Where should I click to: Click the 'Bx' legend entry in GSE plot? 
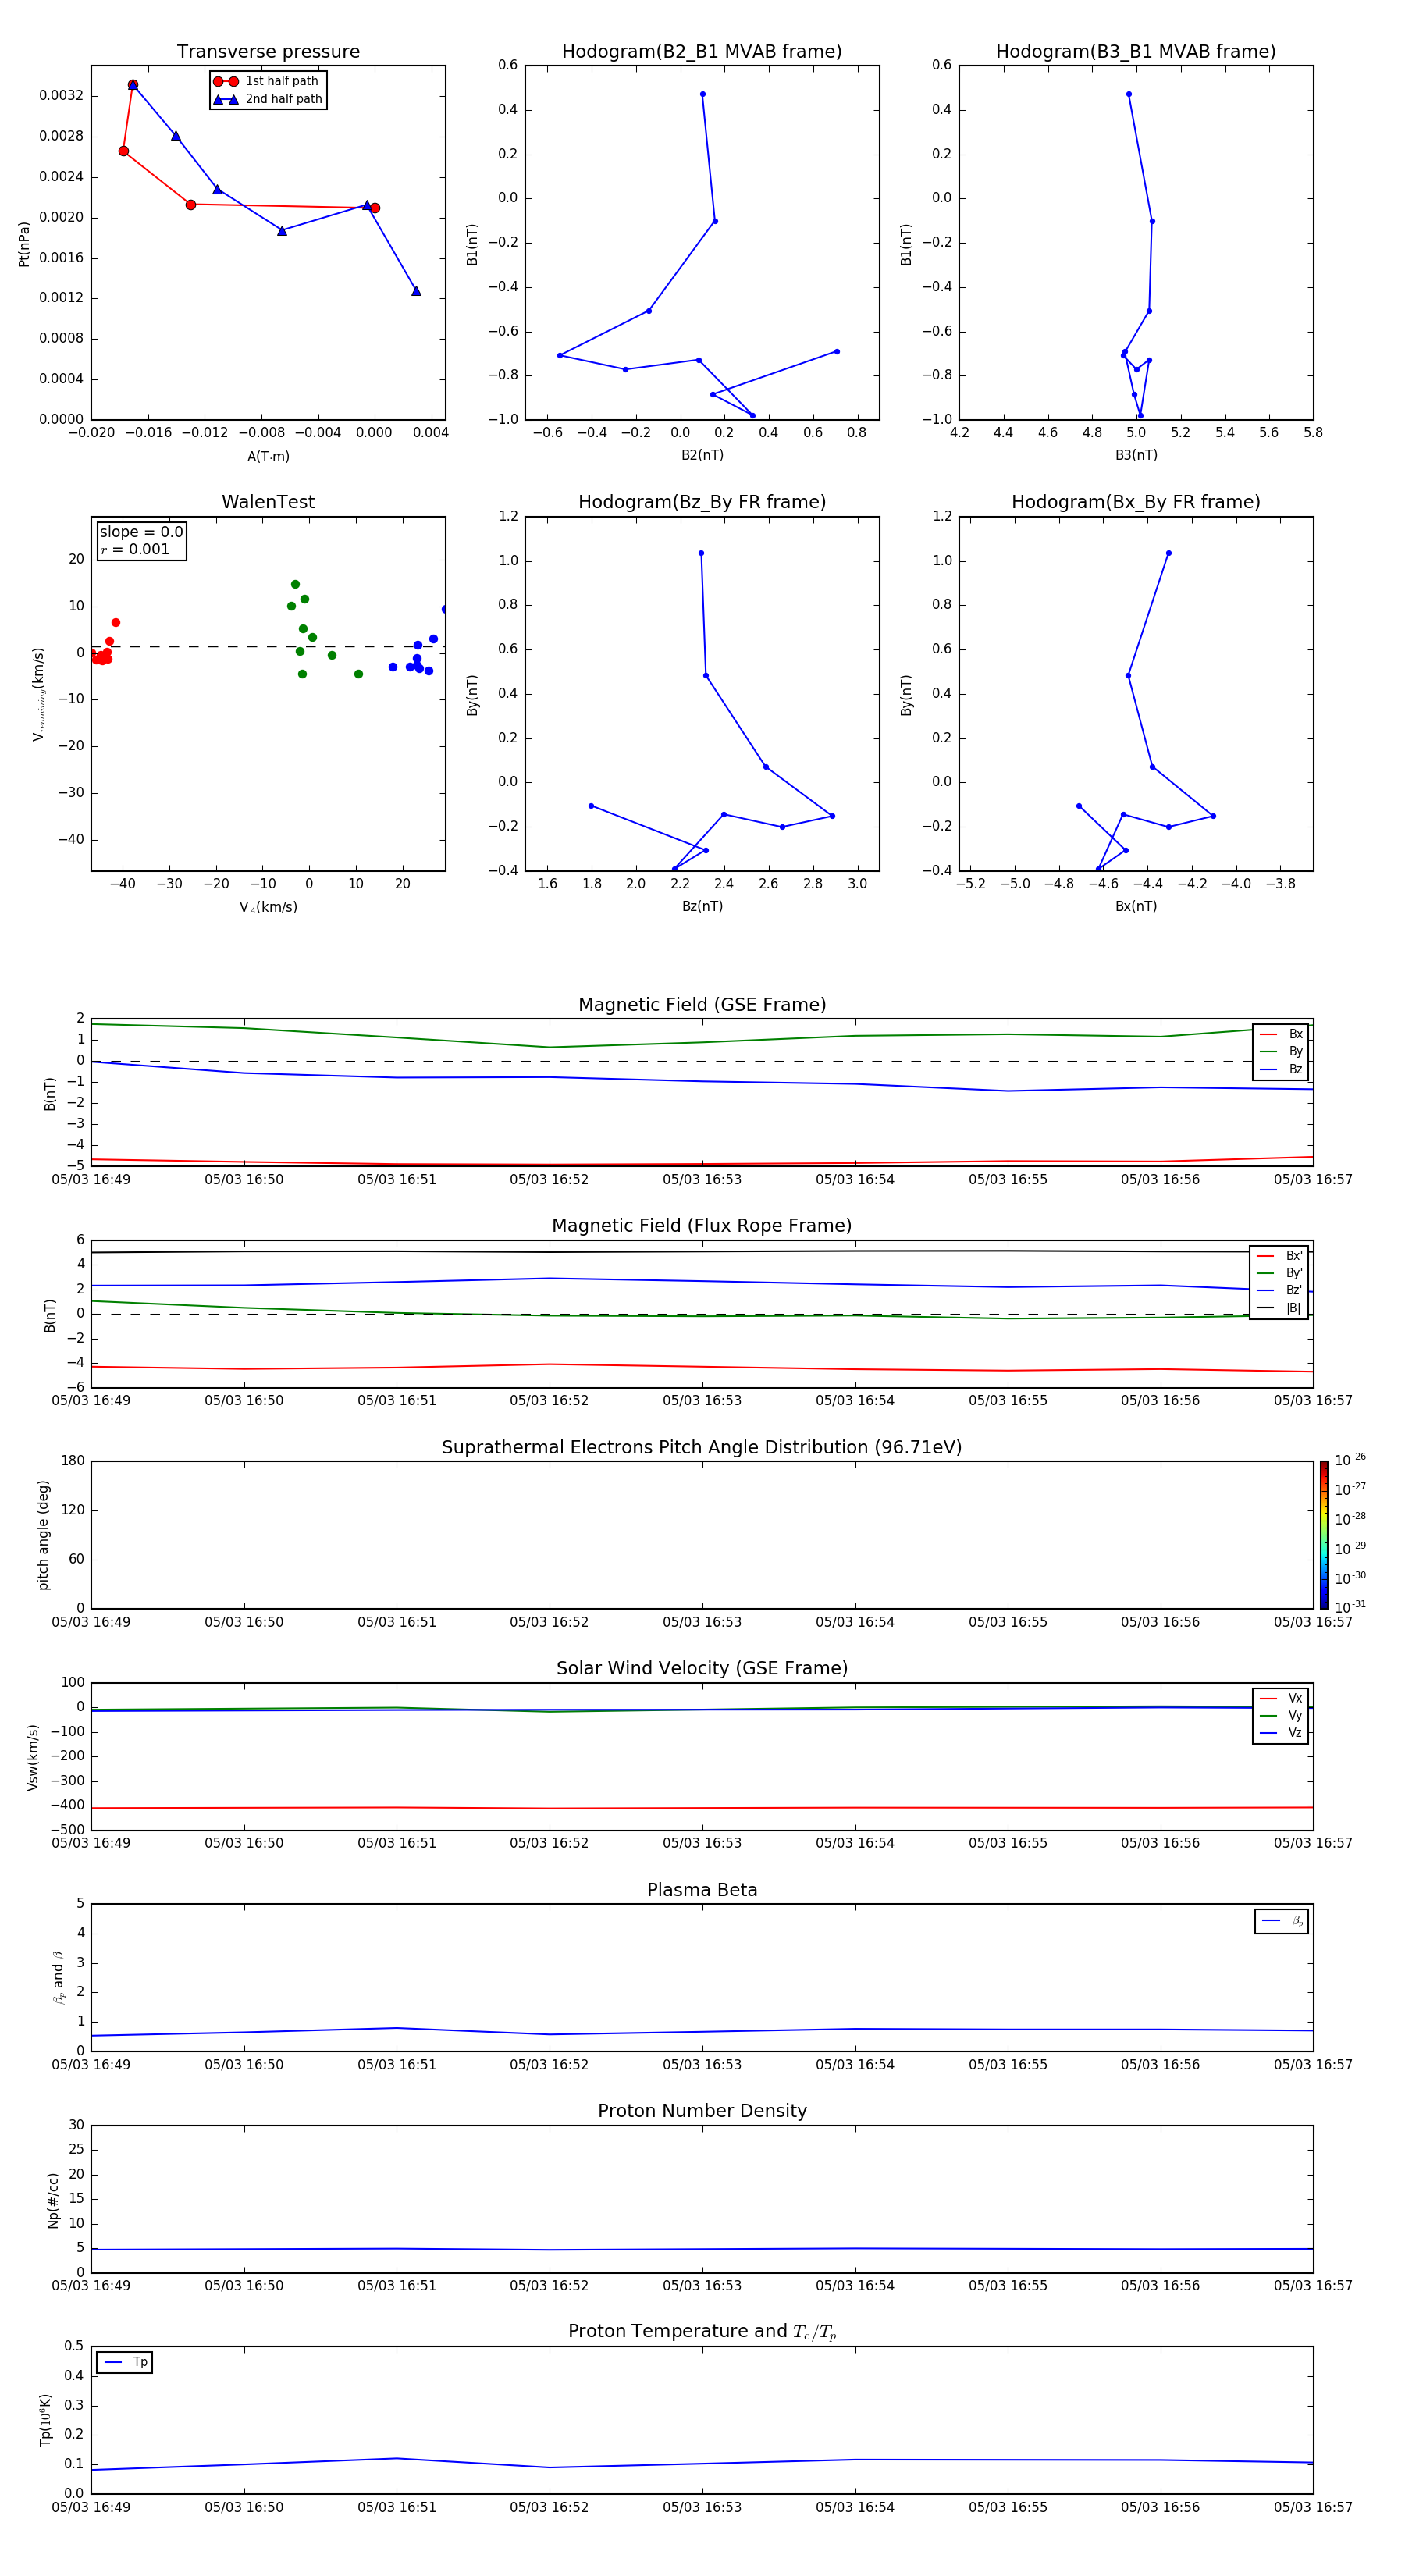tap(1281, 1034)
